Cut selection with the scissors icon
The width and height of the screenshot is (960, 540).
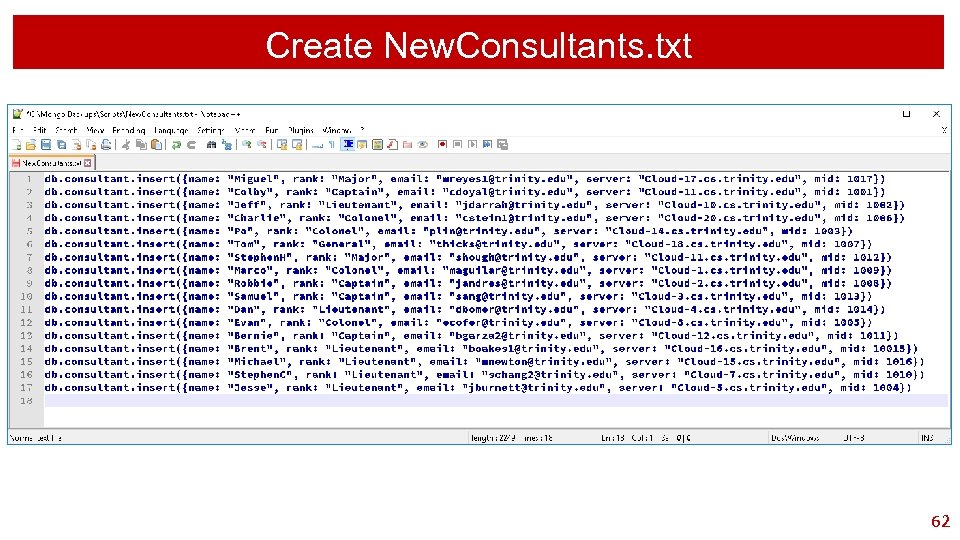tap(126, 144)
